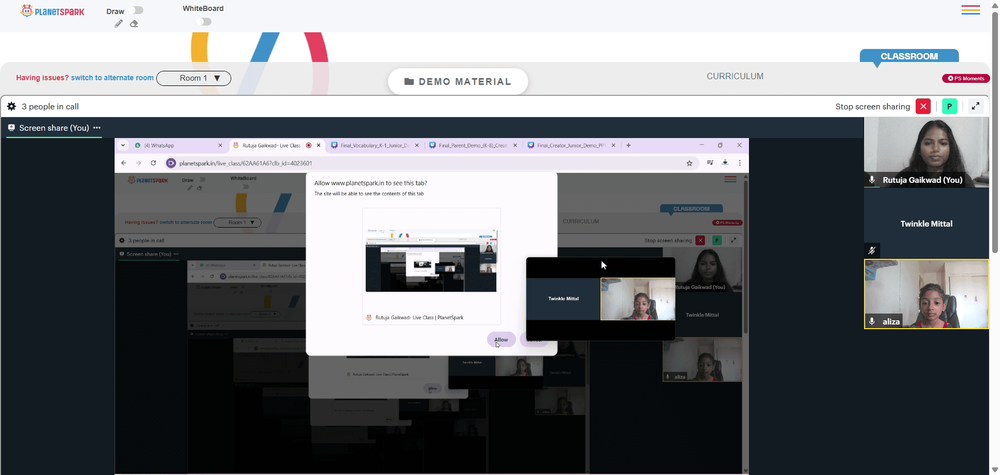Stop screen sharing with red X

[923, 106]
